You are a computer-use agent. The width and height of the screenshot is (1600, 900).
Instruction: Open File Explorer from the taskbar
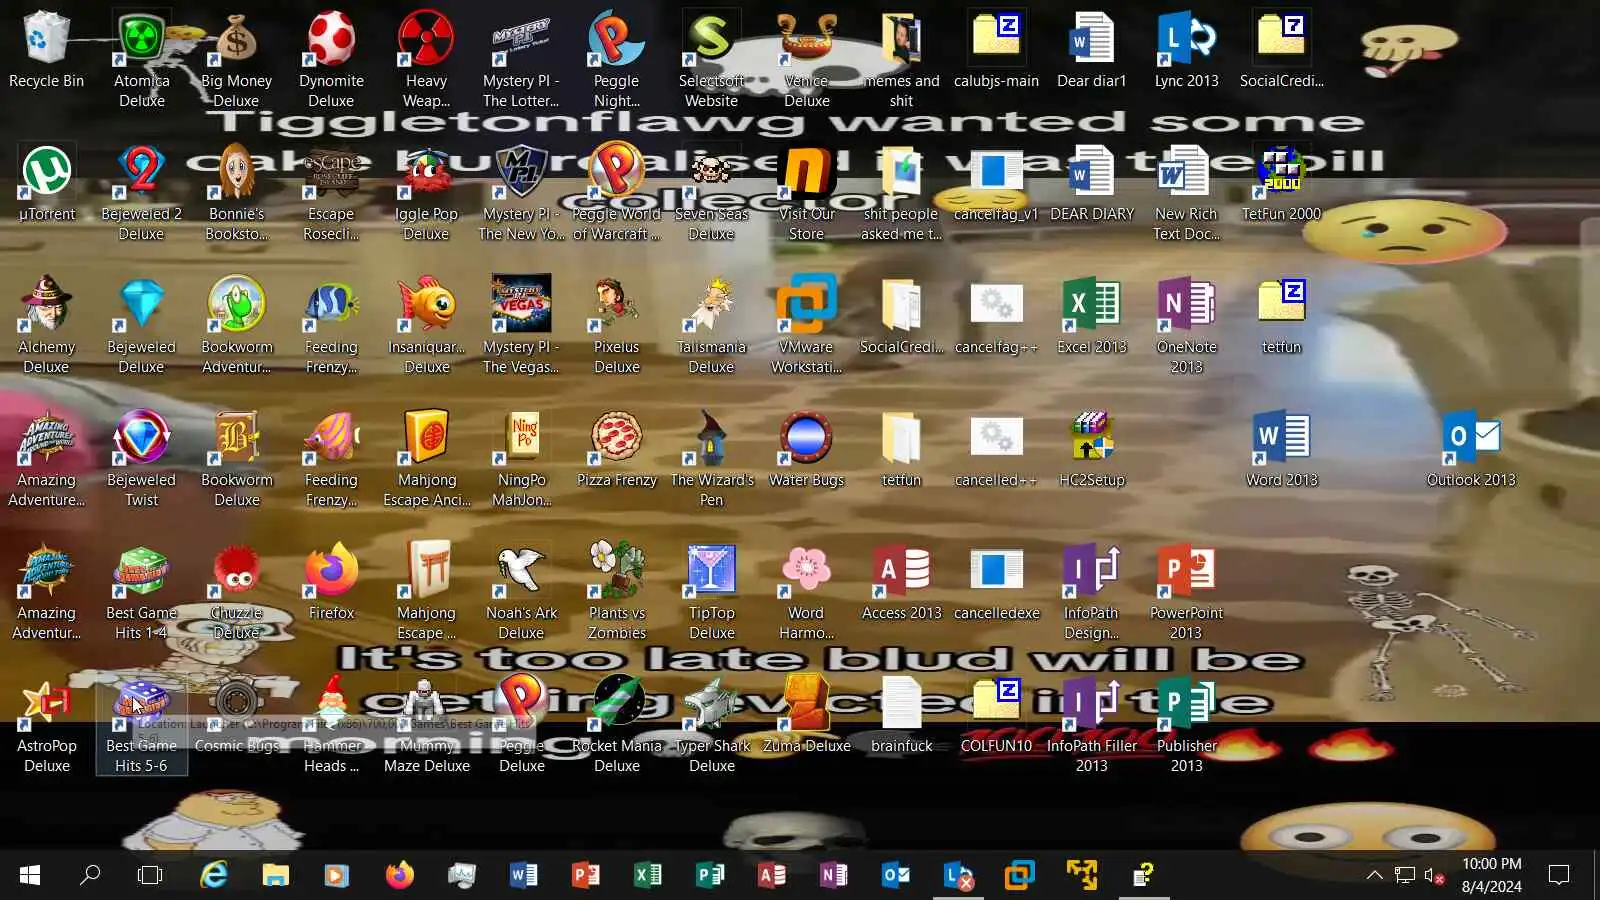coord(275,875)
